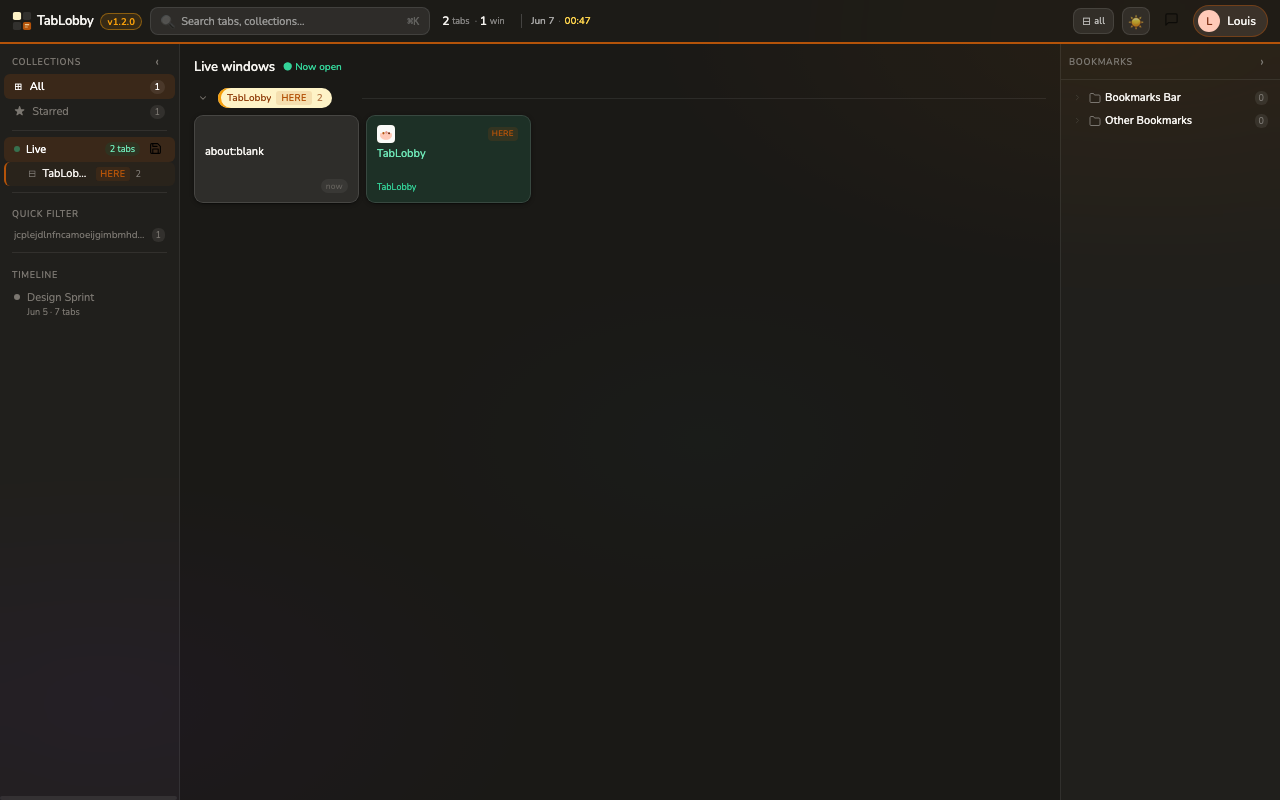Image resolution: width=1280 pixels, height=800 pixels.
Task: Click the 00:47 clock in header
Action: [x=577, y=21]
